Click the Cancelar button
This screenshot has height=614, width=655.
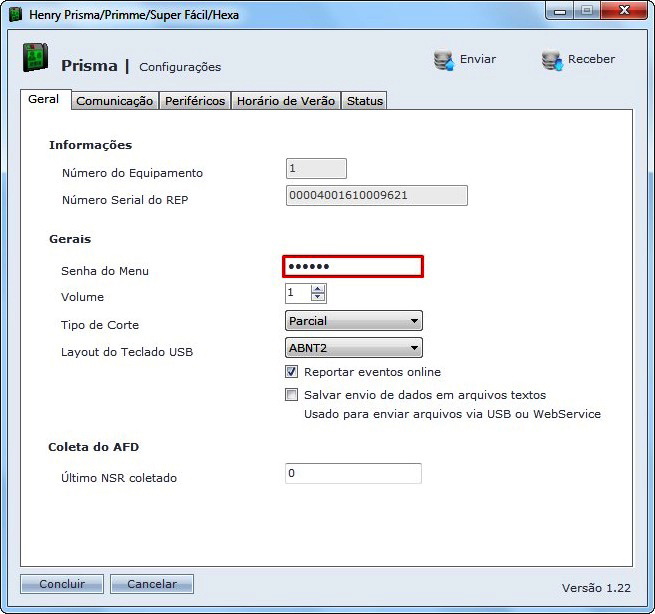tap(152, 584)
